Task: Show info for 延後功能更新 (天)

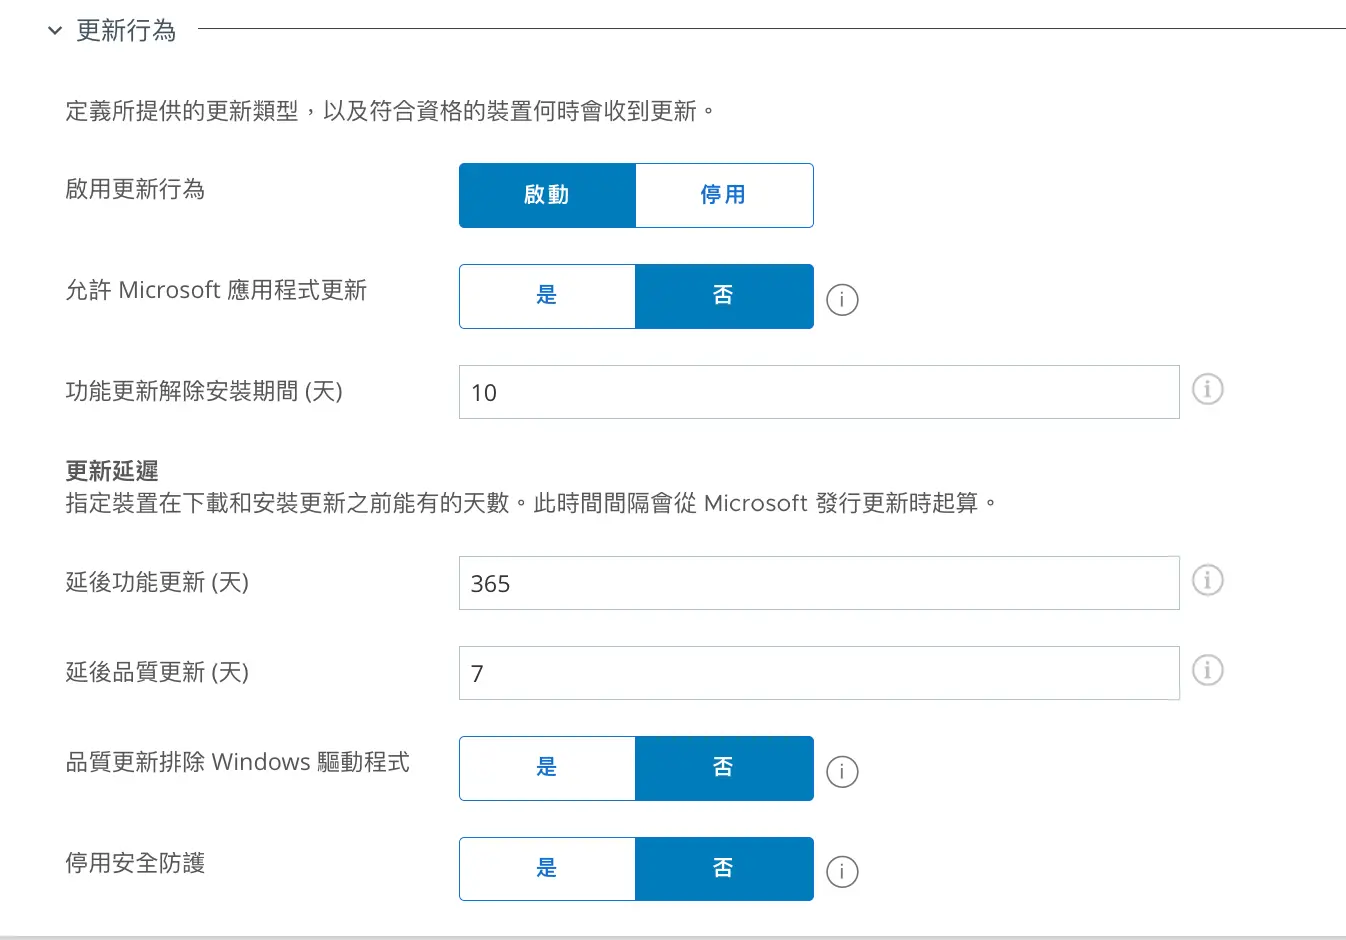Action: [x=1207, y=580]
